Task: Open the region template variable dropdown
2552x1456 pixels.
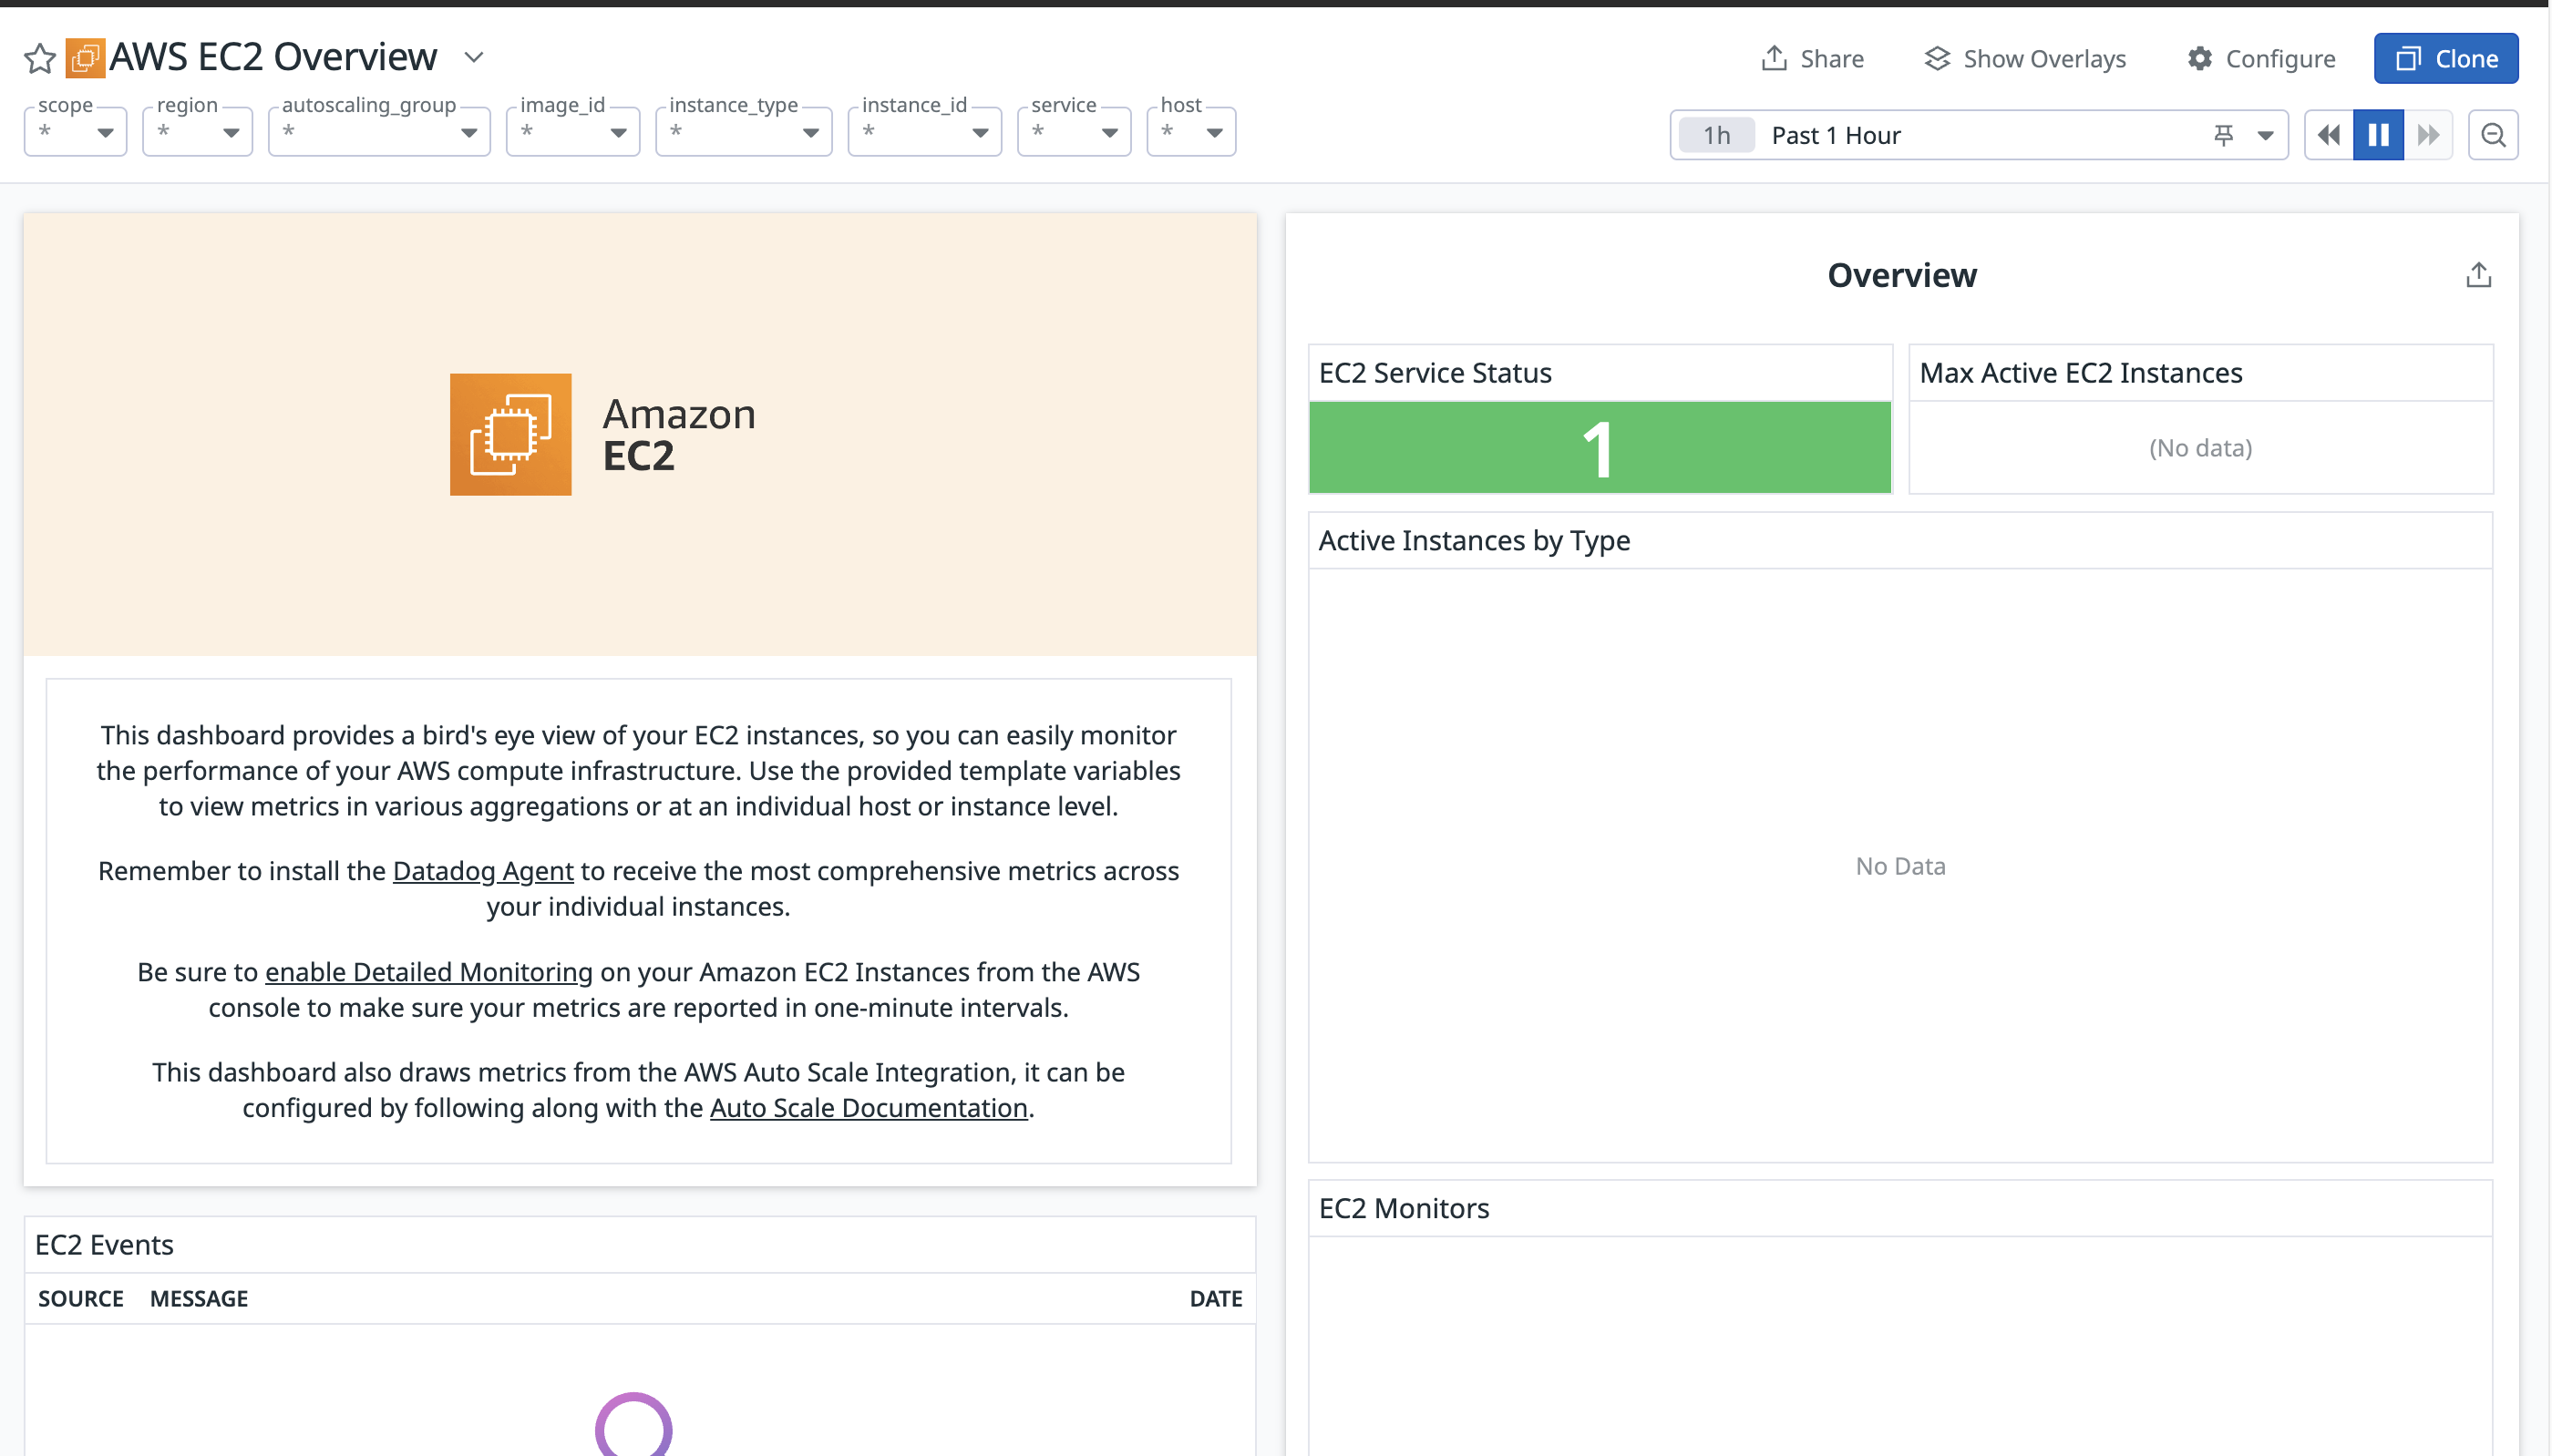Action: 197,132
